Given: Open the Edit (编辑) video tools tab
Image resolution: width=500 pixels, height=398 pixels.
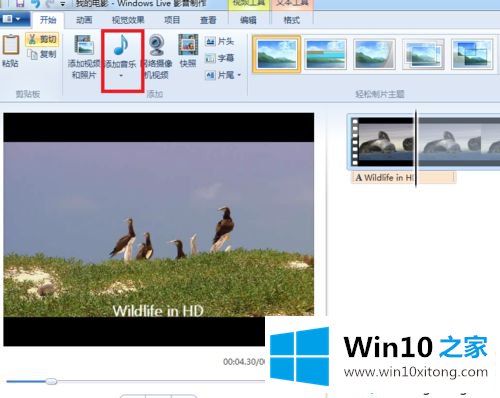Looking at the screenshot, I should click(248, 20).
